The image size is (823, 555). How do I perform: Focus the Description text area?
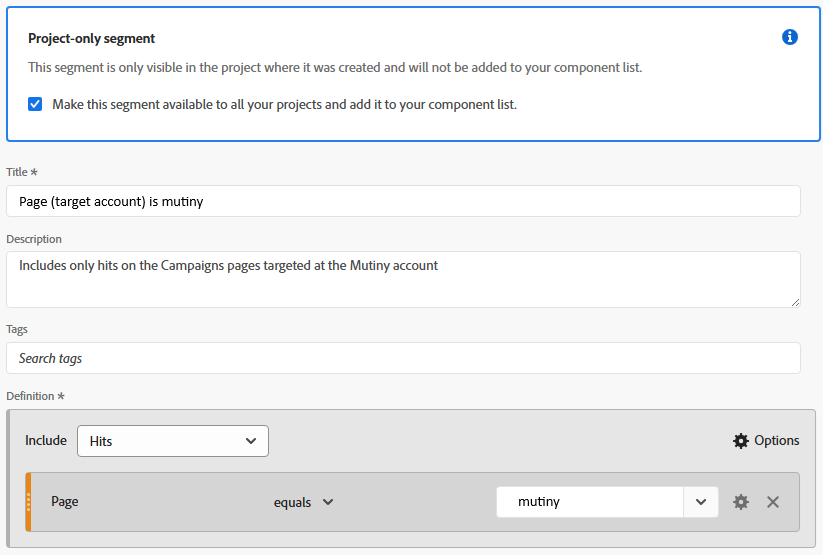point(403,280)
